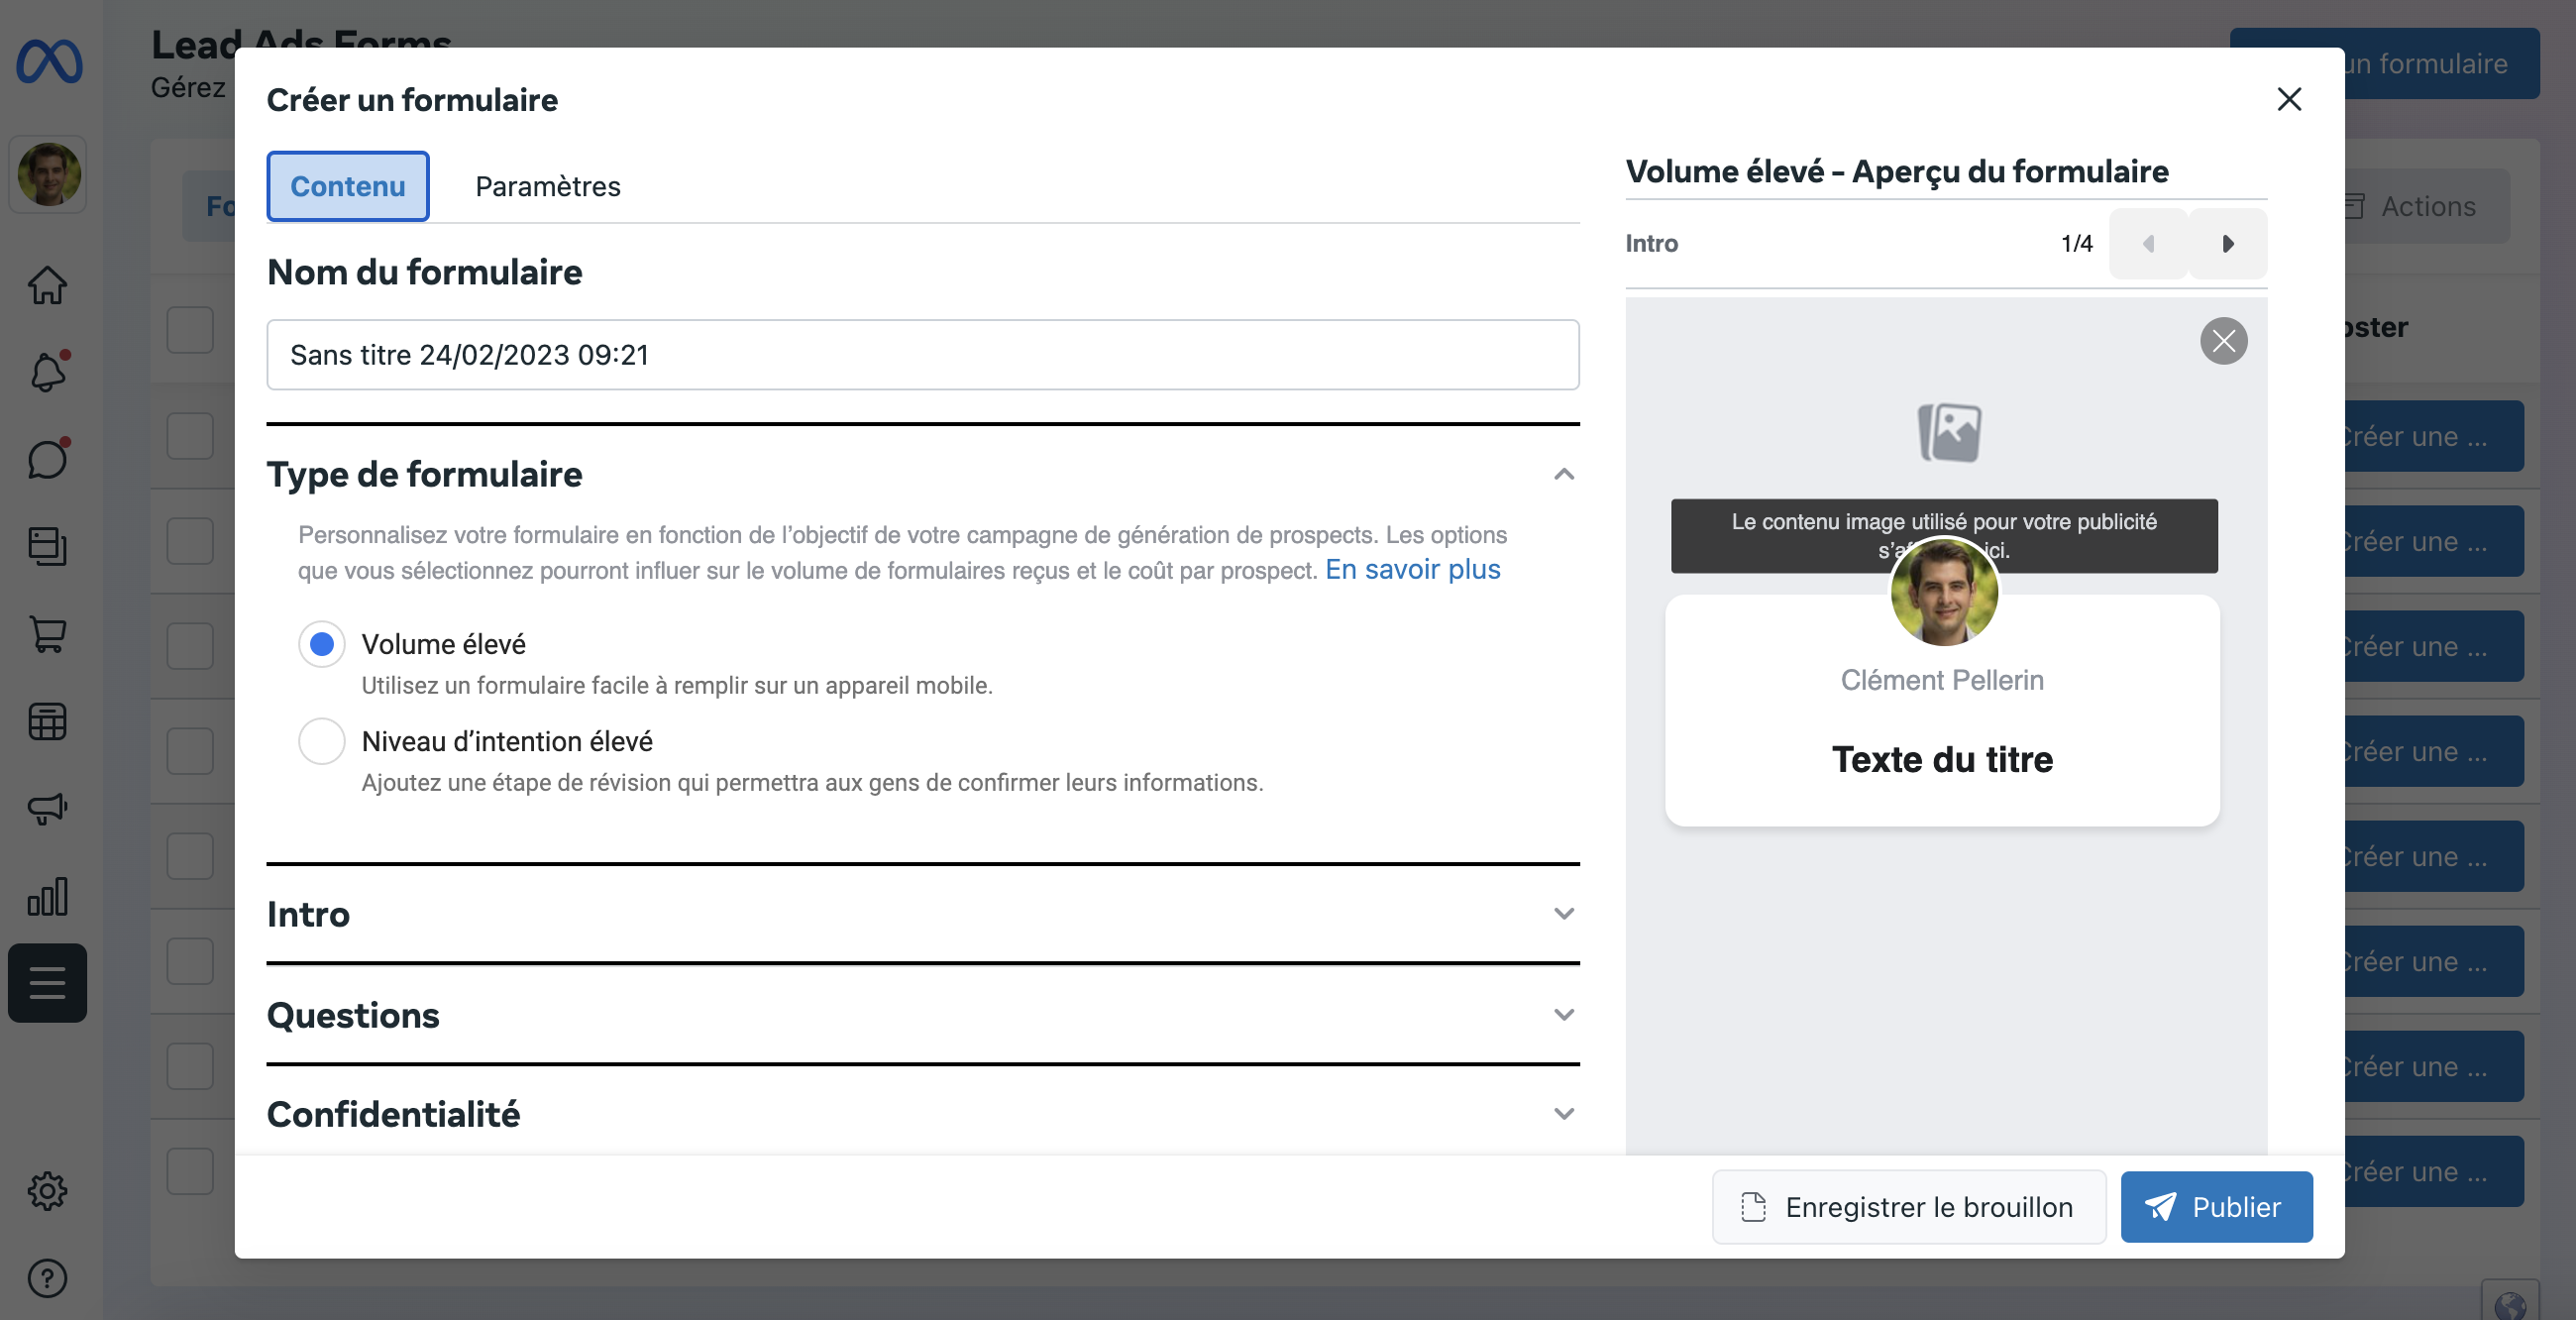Click the help question mark icon
Screen dimensions: 2576x1320
click(47, 1277)
